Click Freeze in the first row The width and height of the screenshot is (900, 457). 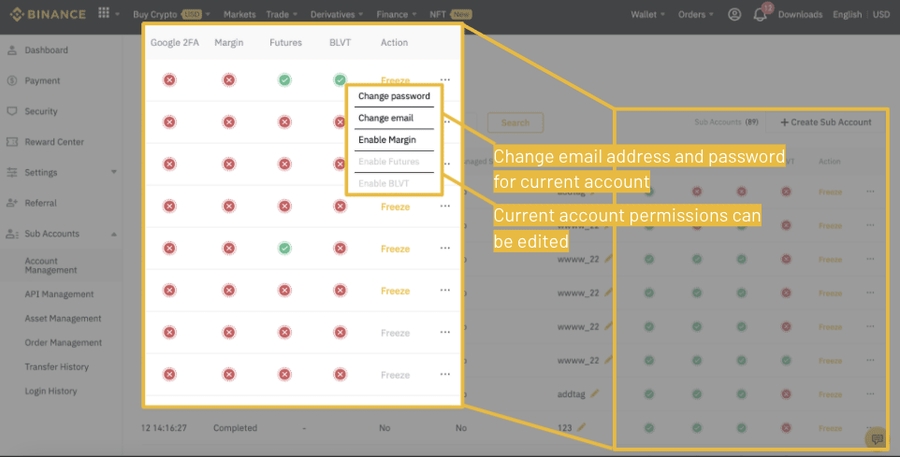395,80
